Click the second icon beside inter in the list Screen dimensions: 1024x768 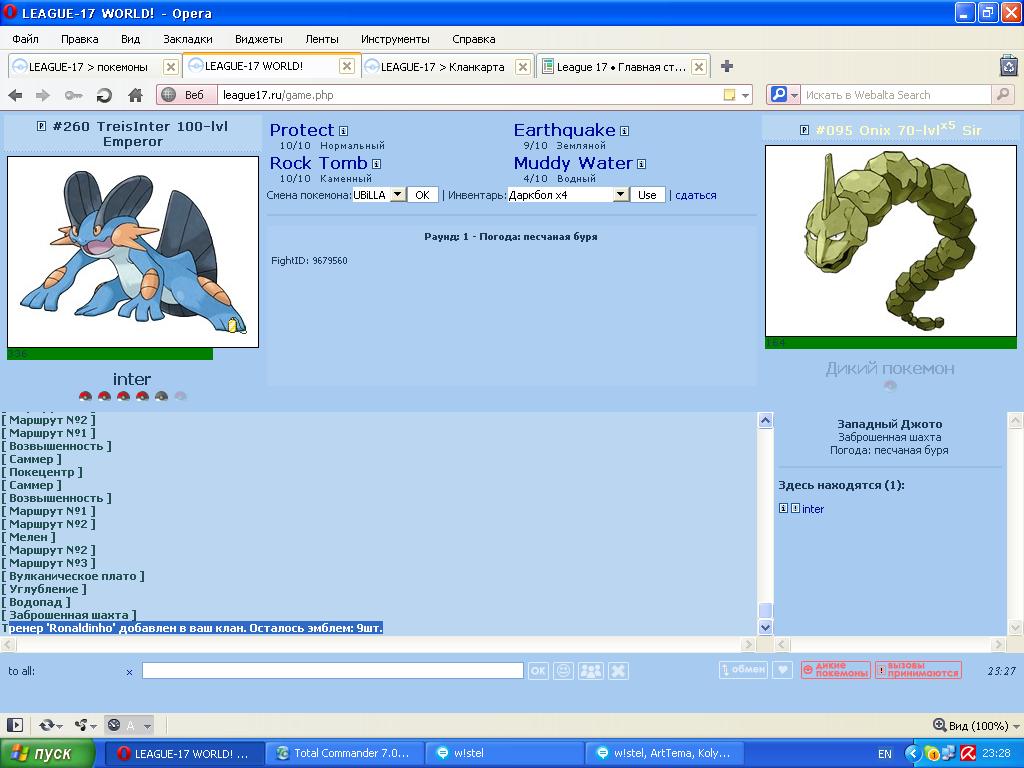tap(795, 508)
